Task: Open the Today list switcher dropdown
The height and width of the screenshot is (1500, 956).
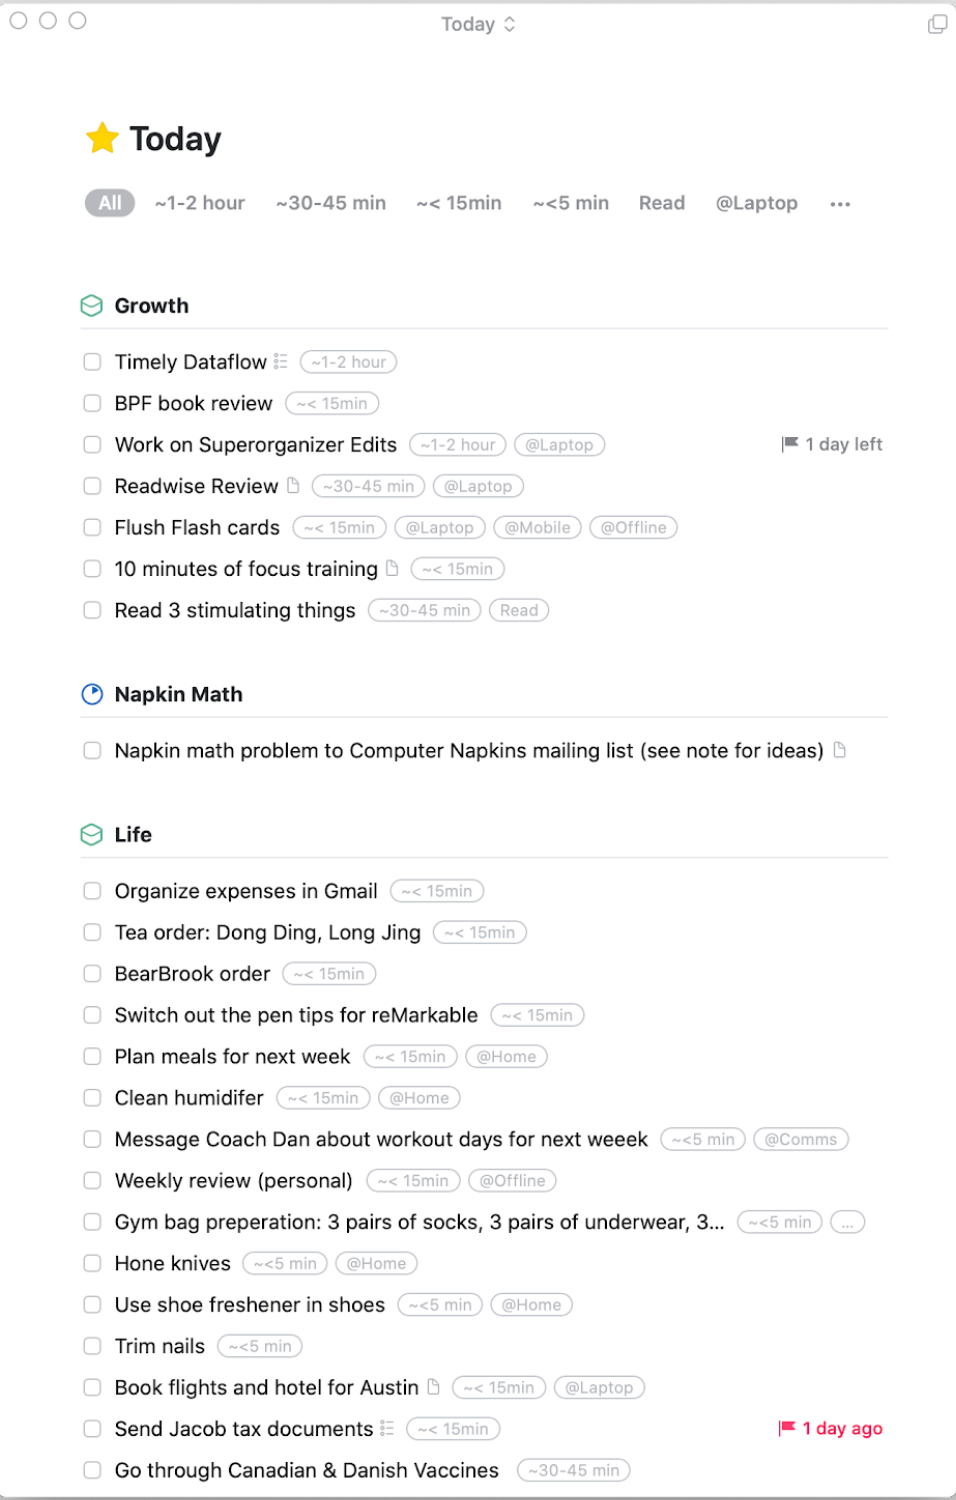Action: [478, 24]
